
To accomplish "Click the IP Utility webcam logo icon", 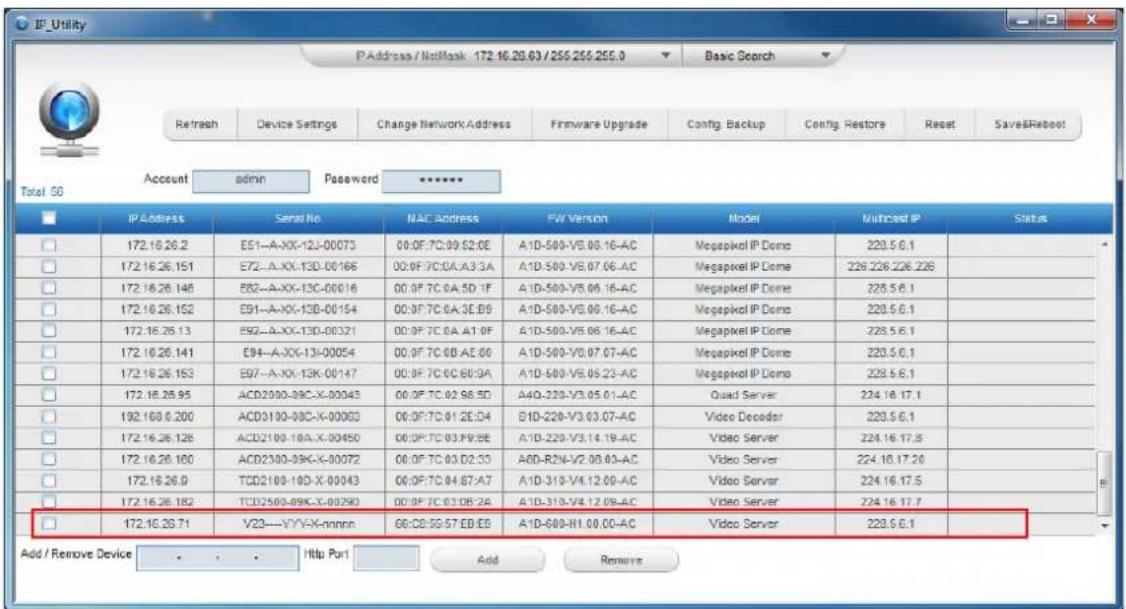I will tap(69, 119).
